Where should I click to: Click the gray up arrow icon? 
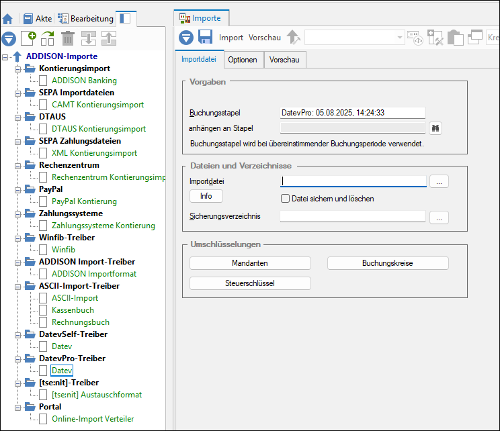click(293, 37)
